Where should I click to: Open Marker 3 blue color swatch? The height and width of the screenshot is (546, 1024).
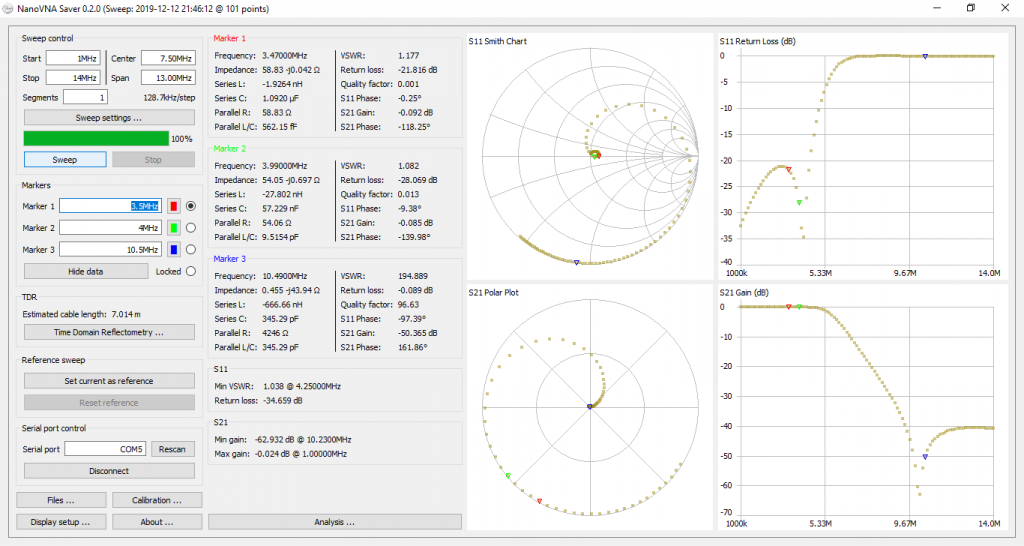pos(174,249)
